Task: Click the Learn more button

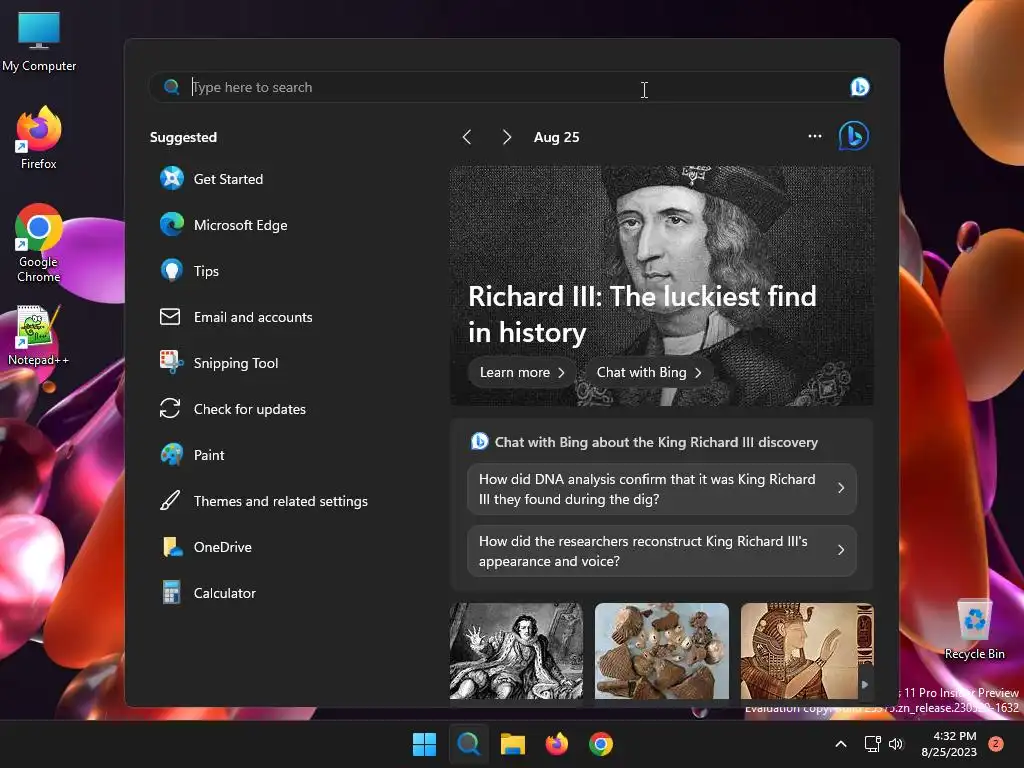Action: point(522,372)
